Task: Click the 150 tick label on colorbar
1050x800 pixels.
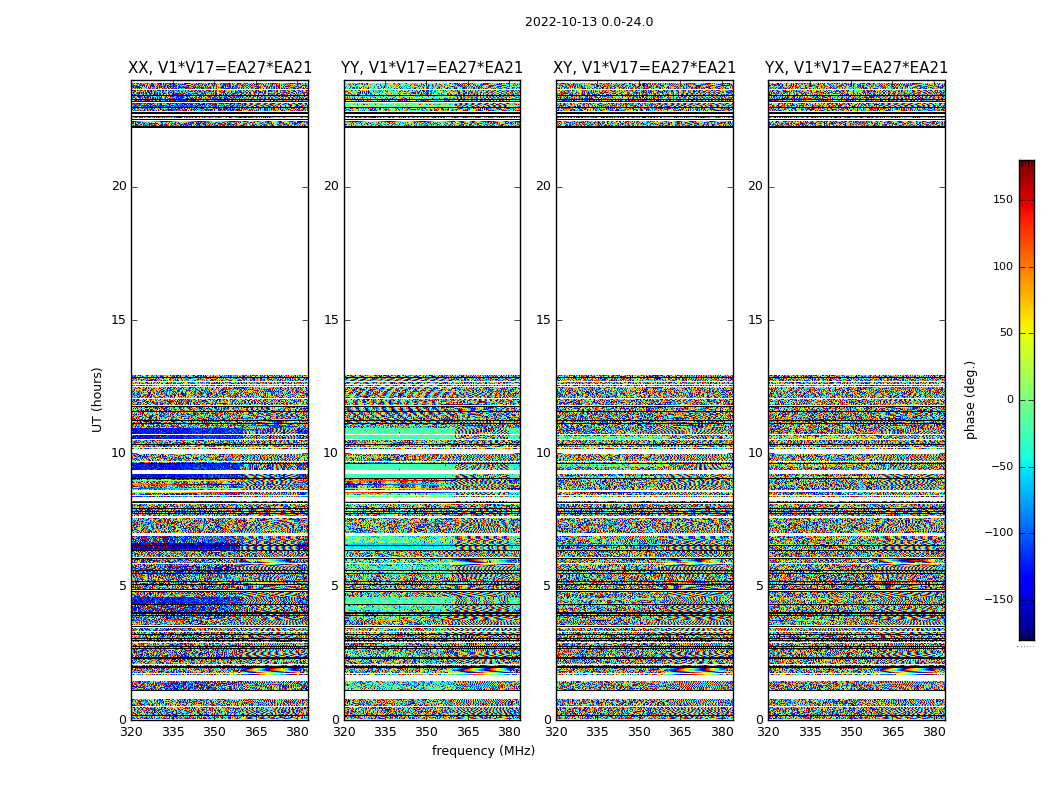Action: pyautogui.click(x=1003, y=199)
